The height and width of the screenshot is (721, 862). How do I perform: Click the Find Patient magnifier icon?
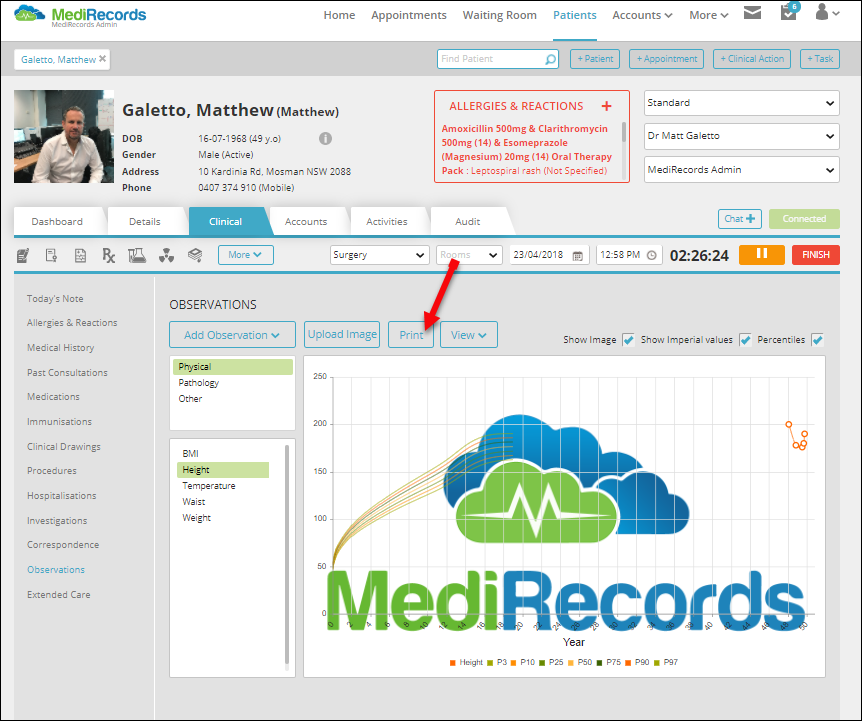[x=550, y=59]
